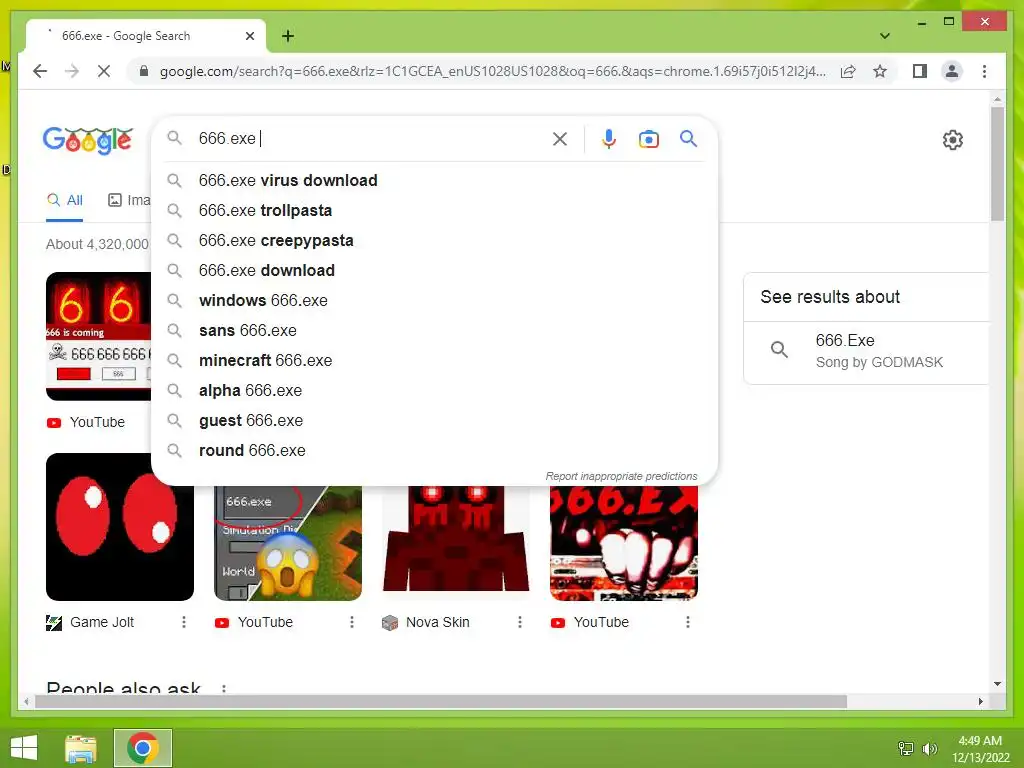The height and width of the screenshot is (768, 1024).
Task: Open the tab search chevron
Action: pos(885,36)
